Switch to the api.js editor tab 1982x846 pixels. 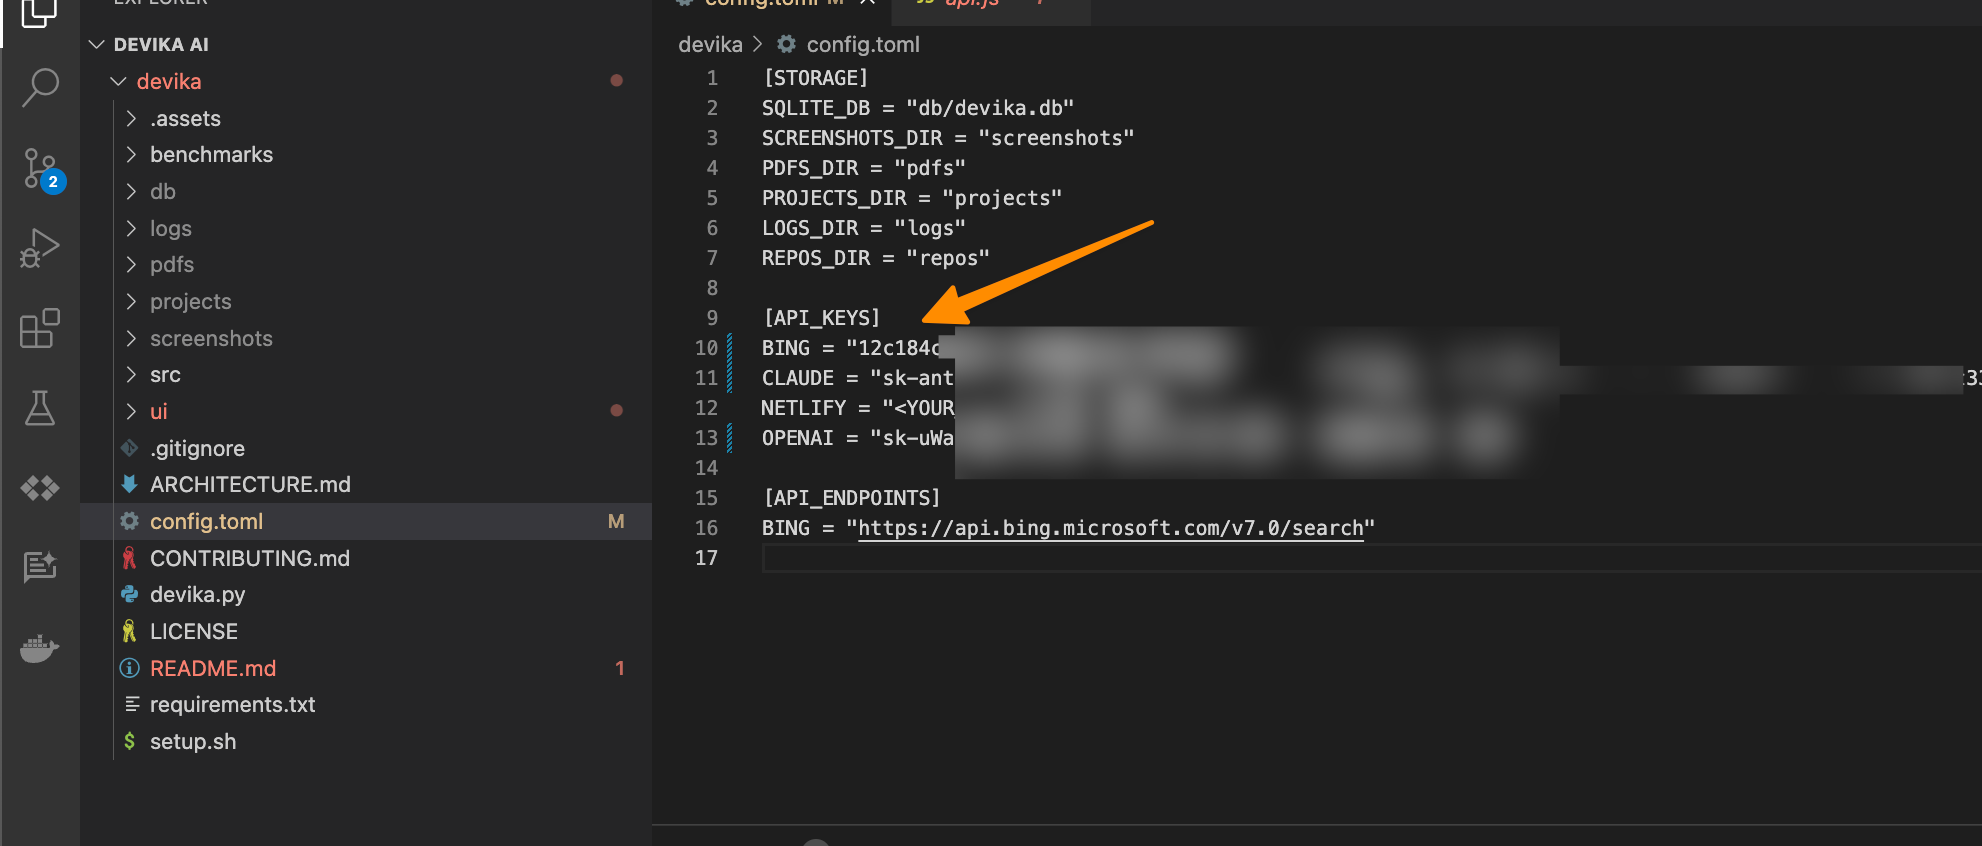970,3
